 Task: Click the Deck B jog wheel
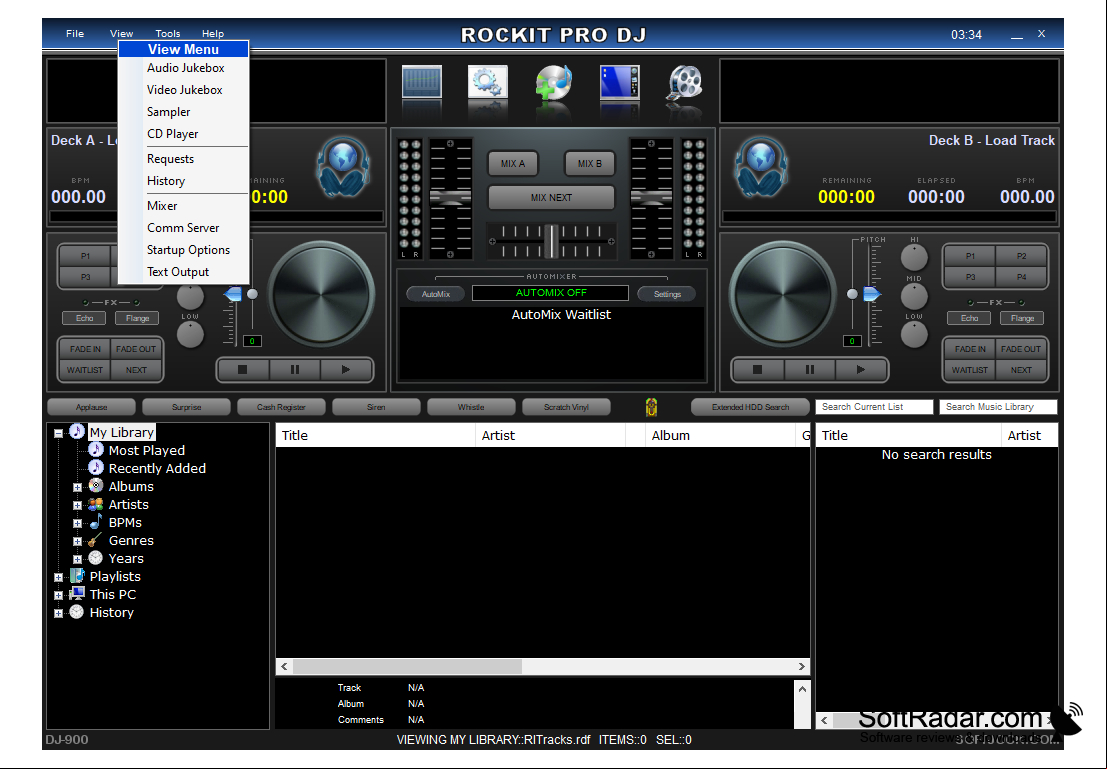point(782,294)
